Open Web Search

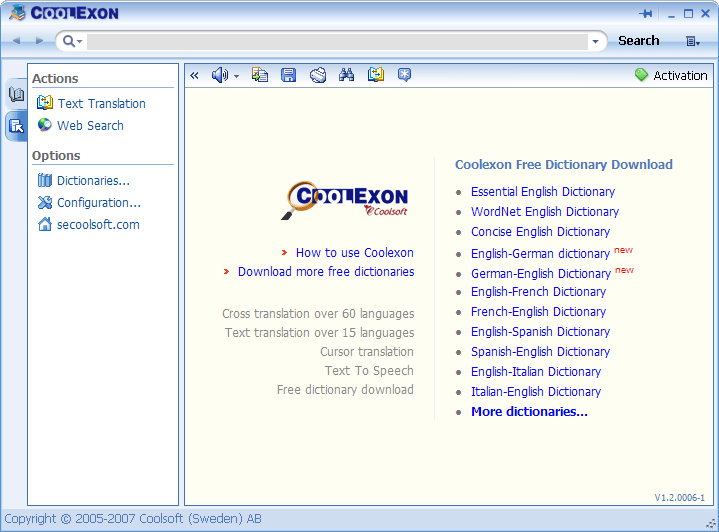point(90,125)
